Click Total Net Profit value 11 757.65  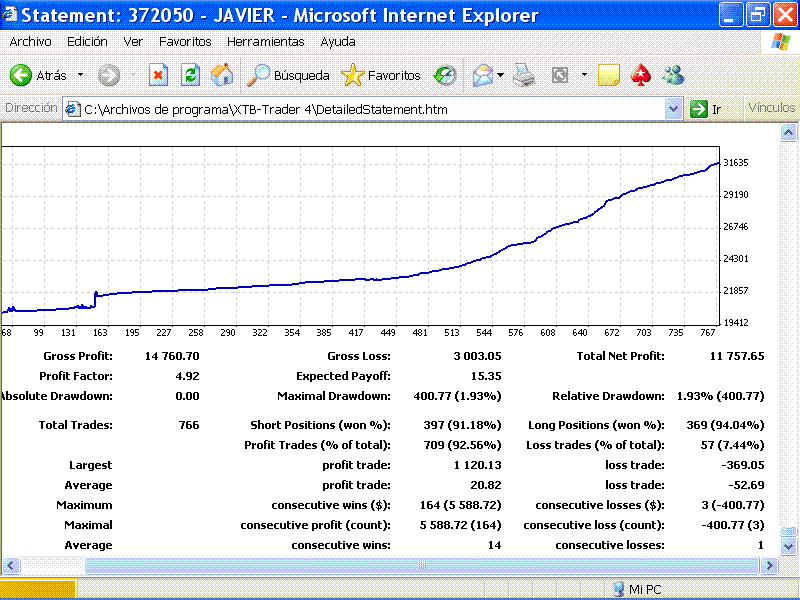(737, 356)
